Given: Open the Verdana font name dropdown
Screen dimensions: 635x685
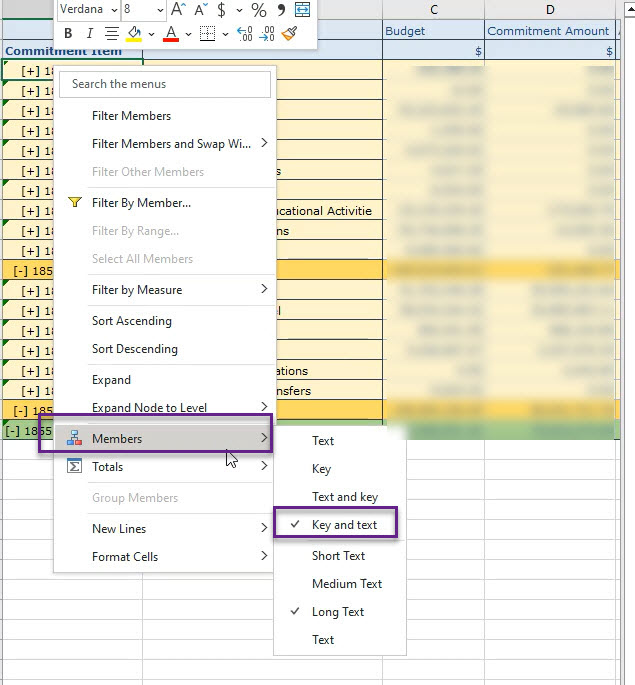Looking at the screenshot, I should click(x=114, y=10).
